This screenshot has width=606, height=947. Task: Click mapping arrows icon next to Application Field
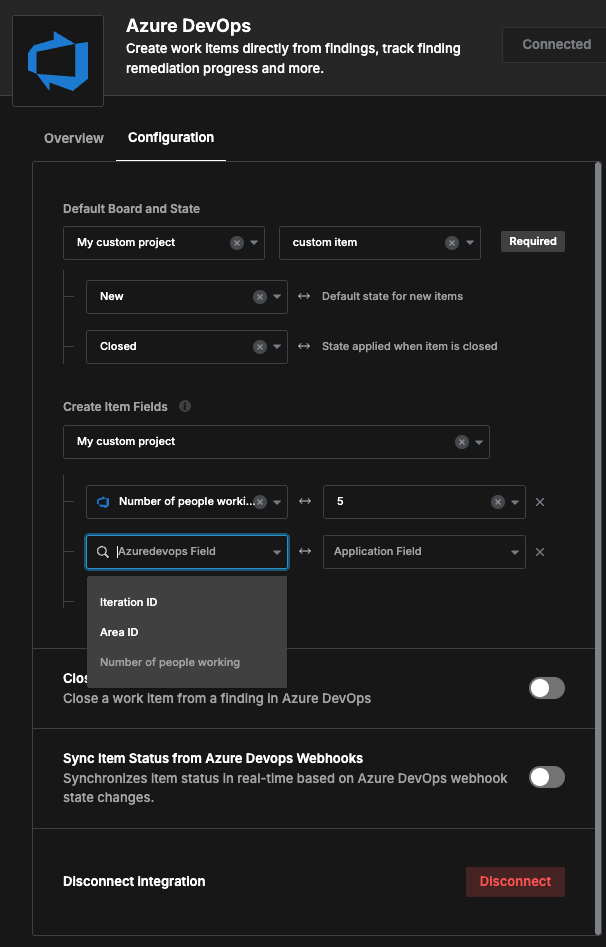(x=305, y=551)
